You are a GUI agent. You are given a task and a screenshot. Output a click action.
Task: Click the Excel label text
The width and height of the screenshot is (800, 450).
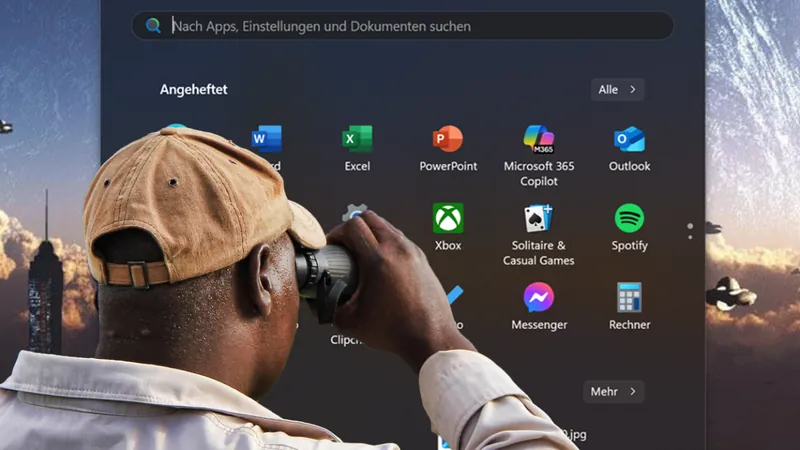point(357,166)
